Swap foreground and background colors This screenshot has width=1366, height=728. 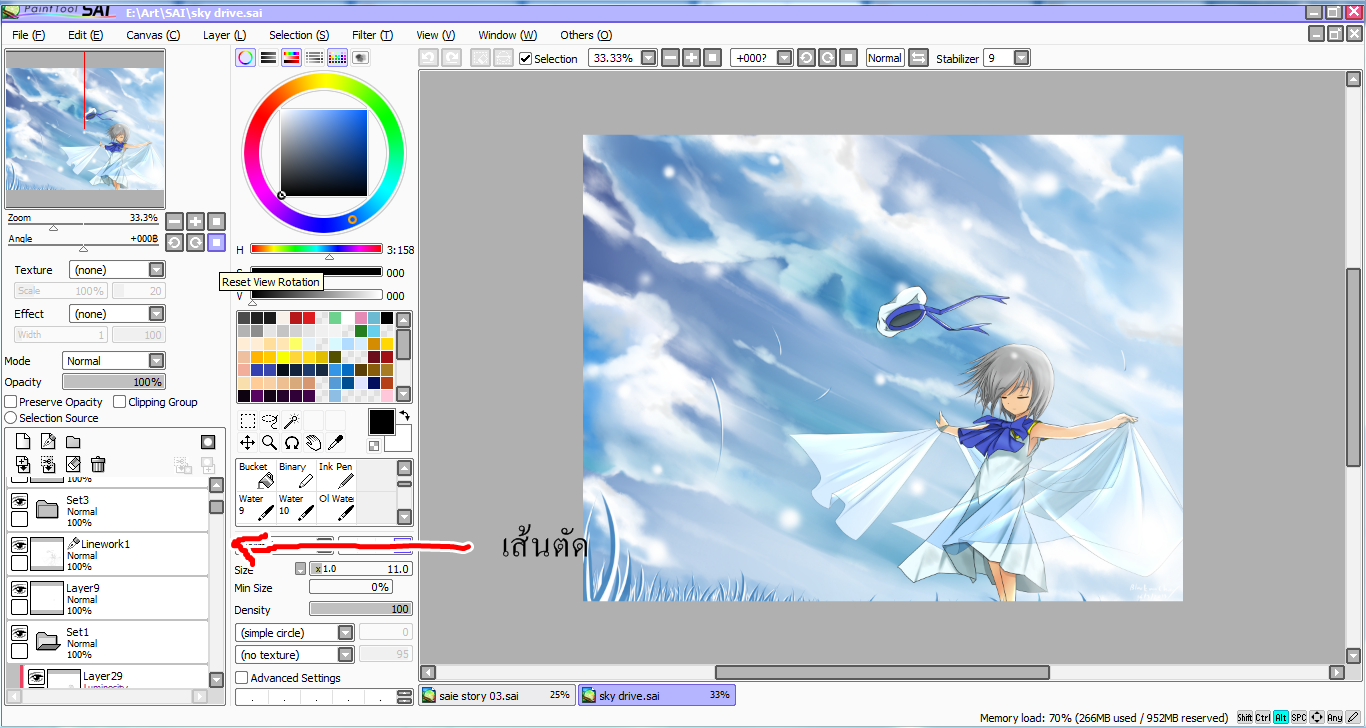[404, 414]
